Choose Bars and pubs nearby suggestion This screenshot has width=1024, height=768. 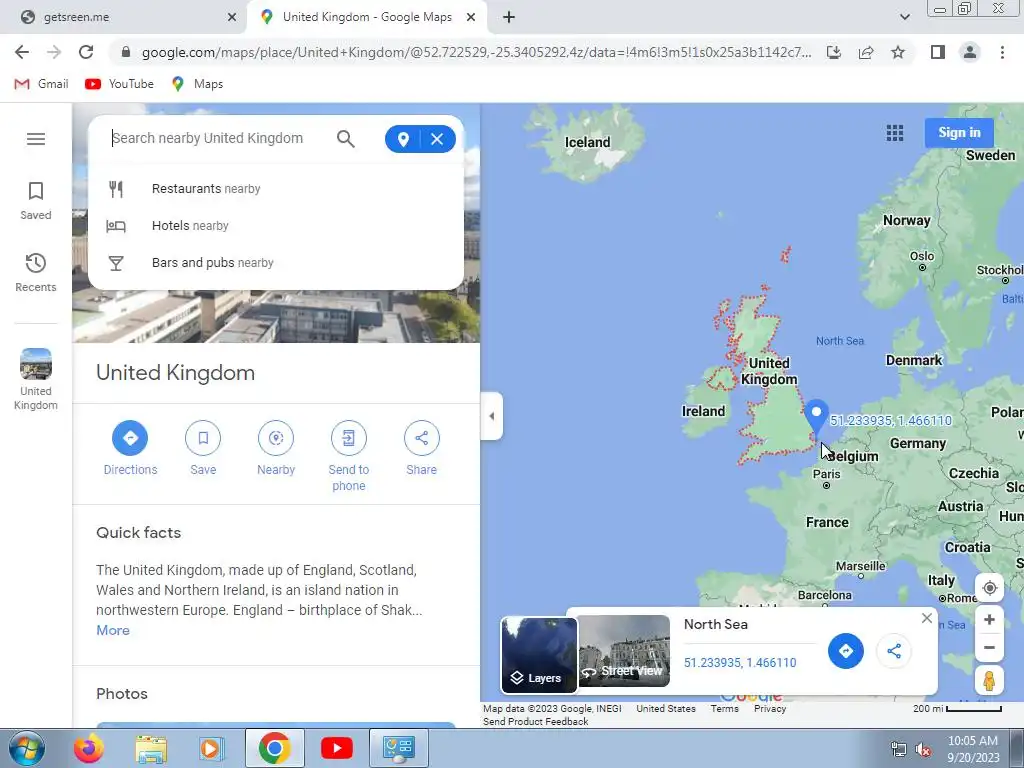(x=276, y=263)
